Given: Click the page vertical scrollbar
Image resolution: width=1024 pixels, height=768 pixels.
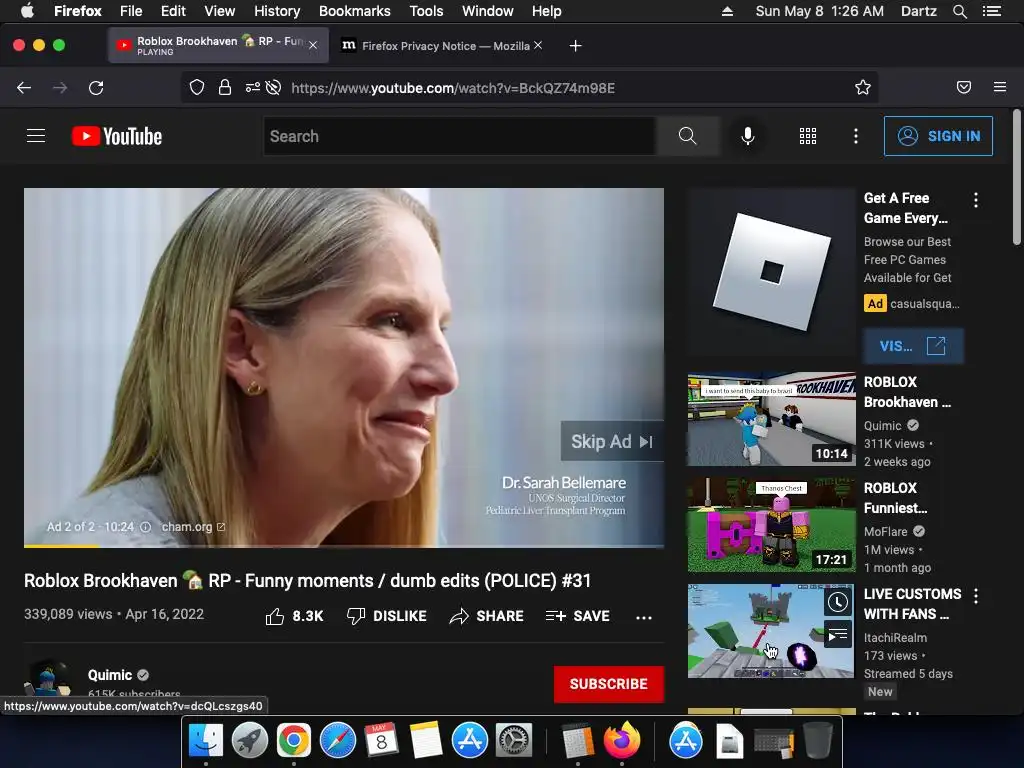Looking at the screenshot, I should (1016, 178).
